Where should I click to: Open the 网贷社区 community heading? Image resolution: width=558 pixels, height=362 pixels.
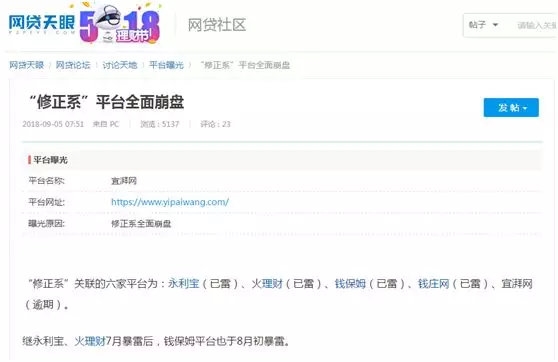click(217, 25)
